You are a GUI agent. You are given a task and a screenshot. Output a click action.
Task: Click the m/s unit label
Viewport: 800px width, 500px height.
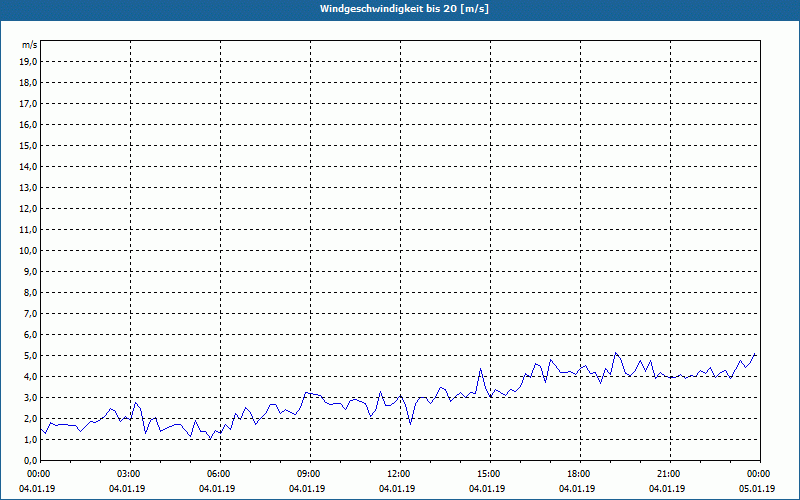pyautogui.click(x=30, y=45)
